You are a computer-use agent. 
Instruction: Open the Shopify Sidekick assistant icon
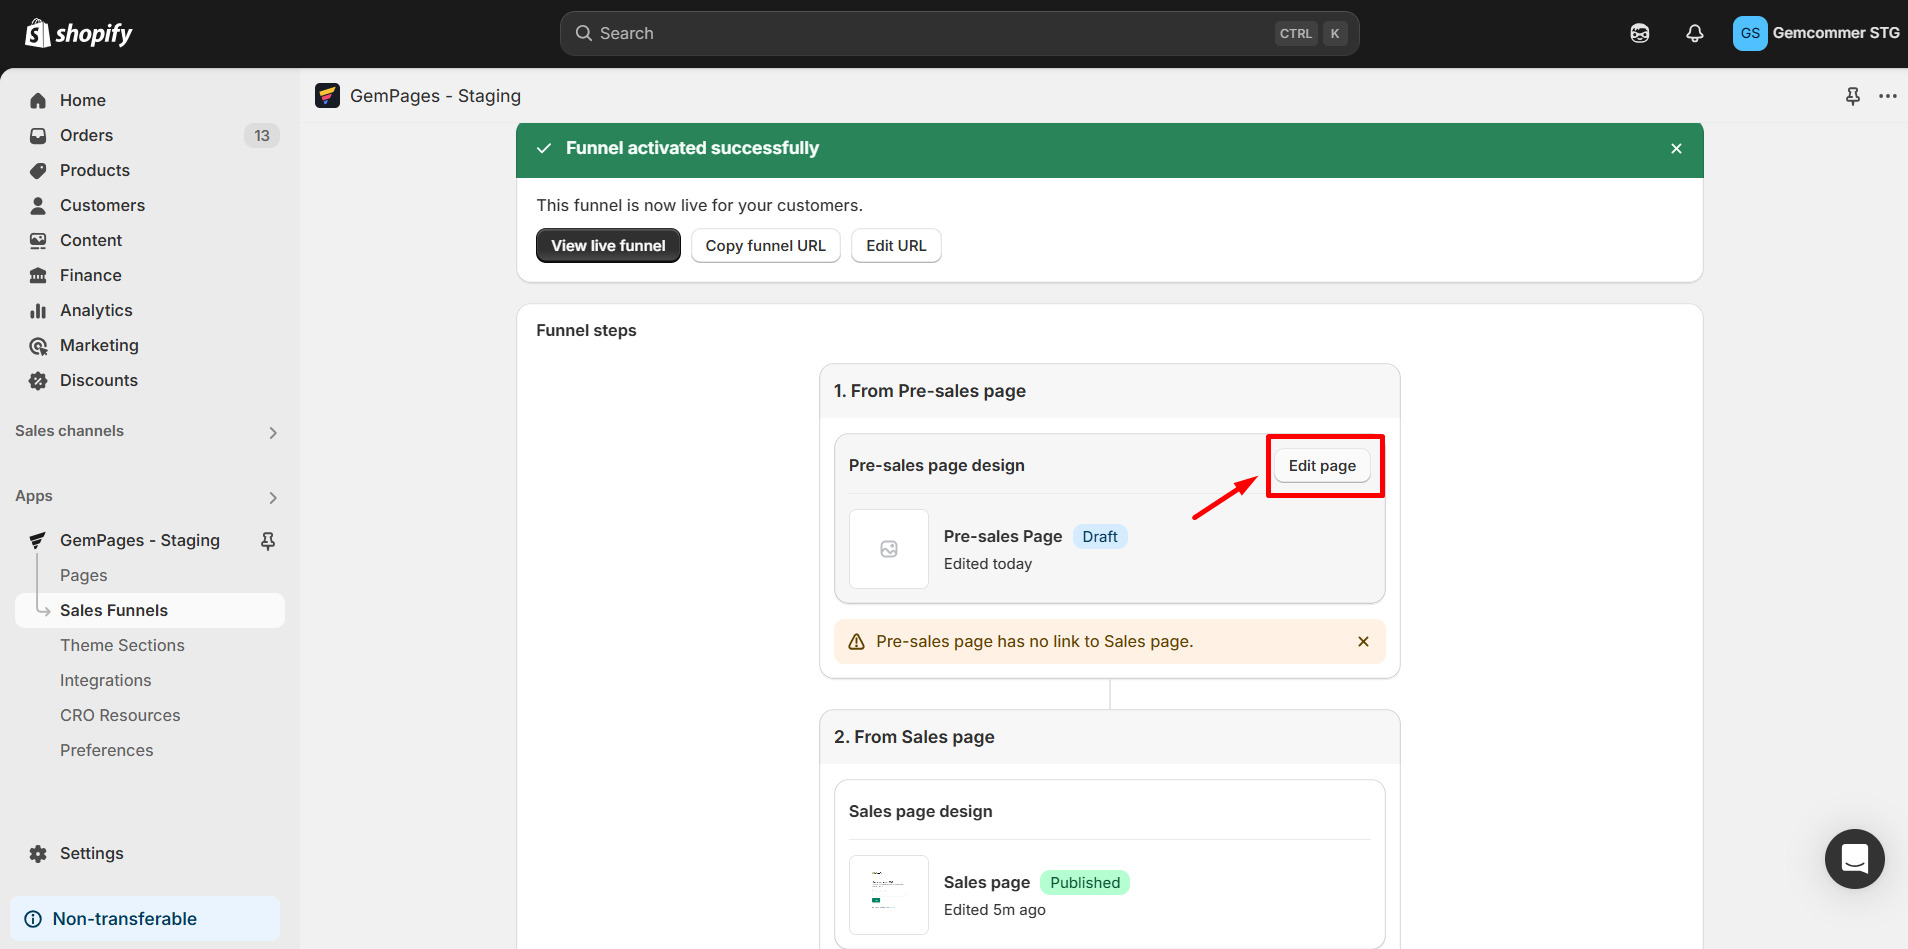point(1639,33)
